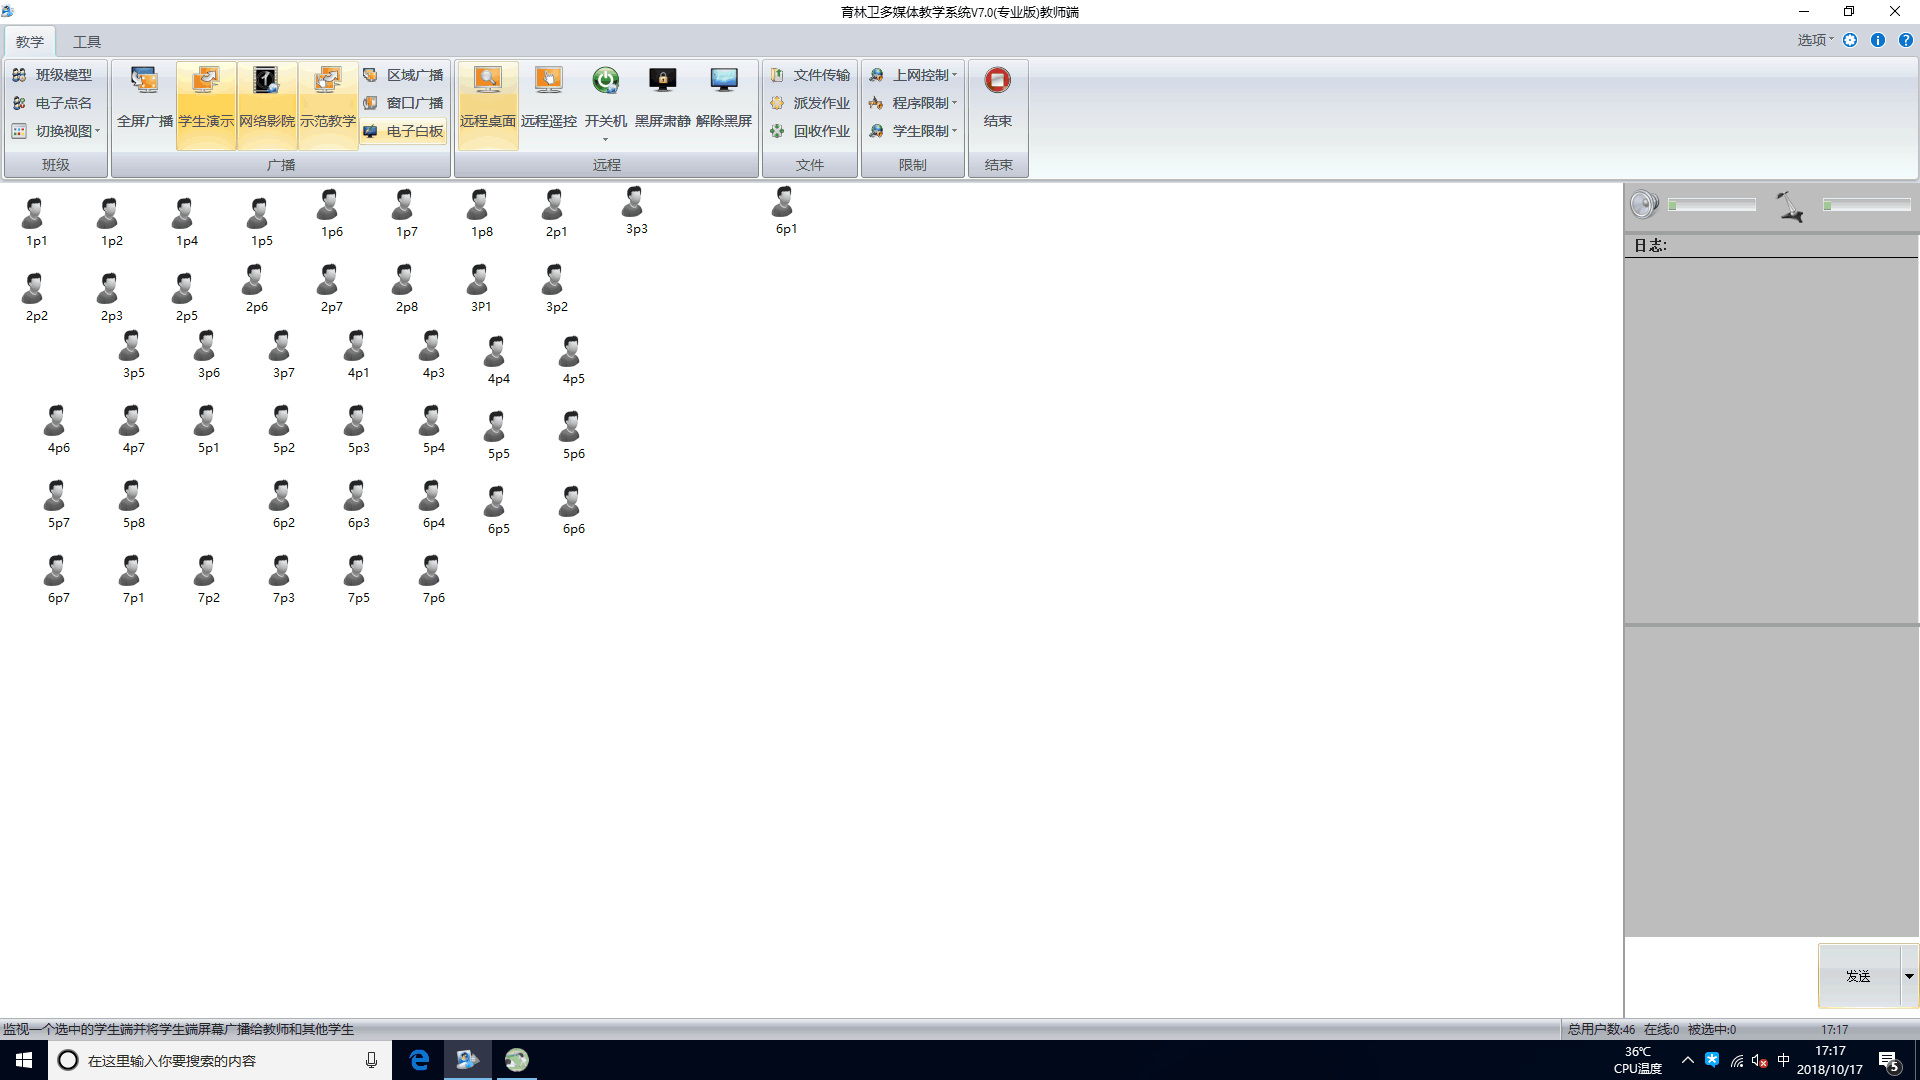Select student icon 6p2
The width and height of the screenshot is (1920, 1080).
point(282,495)
